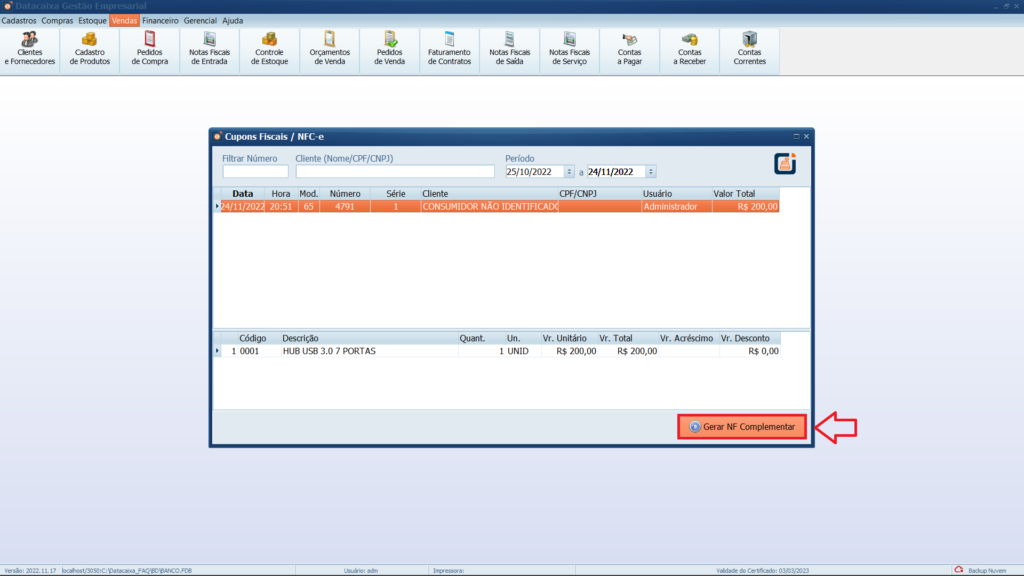The image size is (1024, 576).
Task: Open the Financeiro menu
Action: [160, 20]
